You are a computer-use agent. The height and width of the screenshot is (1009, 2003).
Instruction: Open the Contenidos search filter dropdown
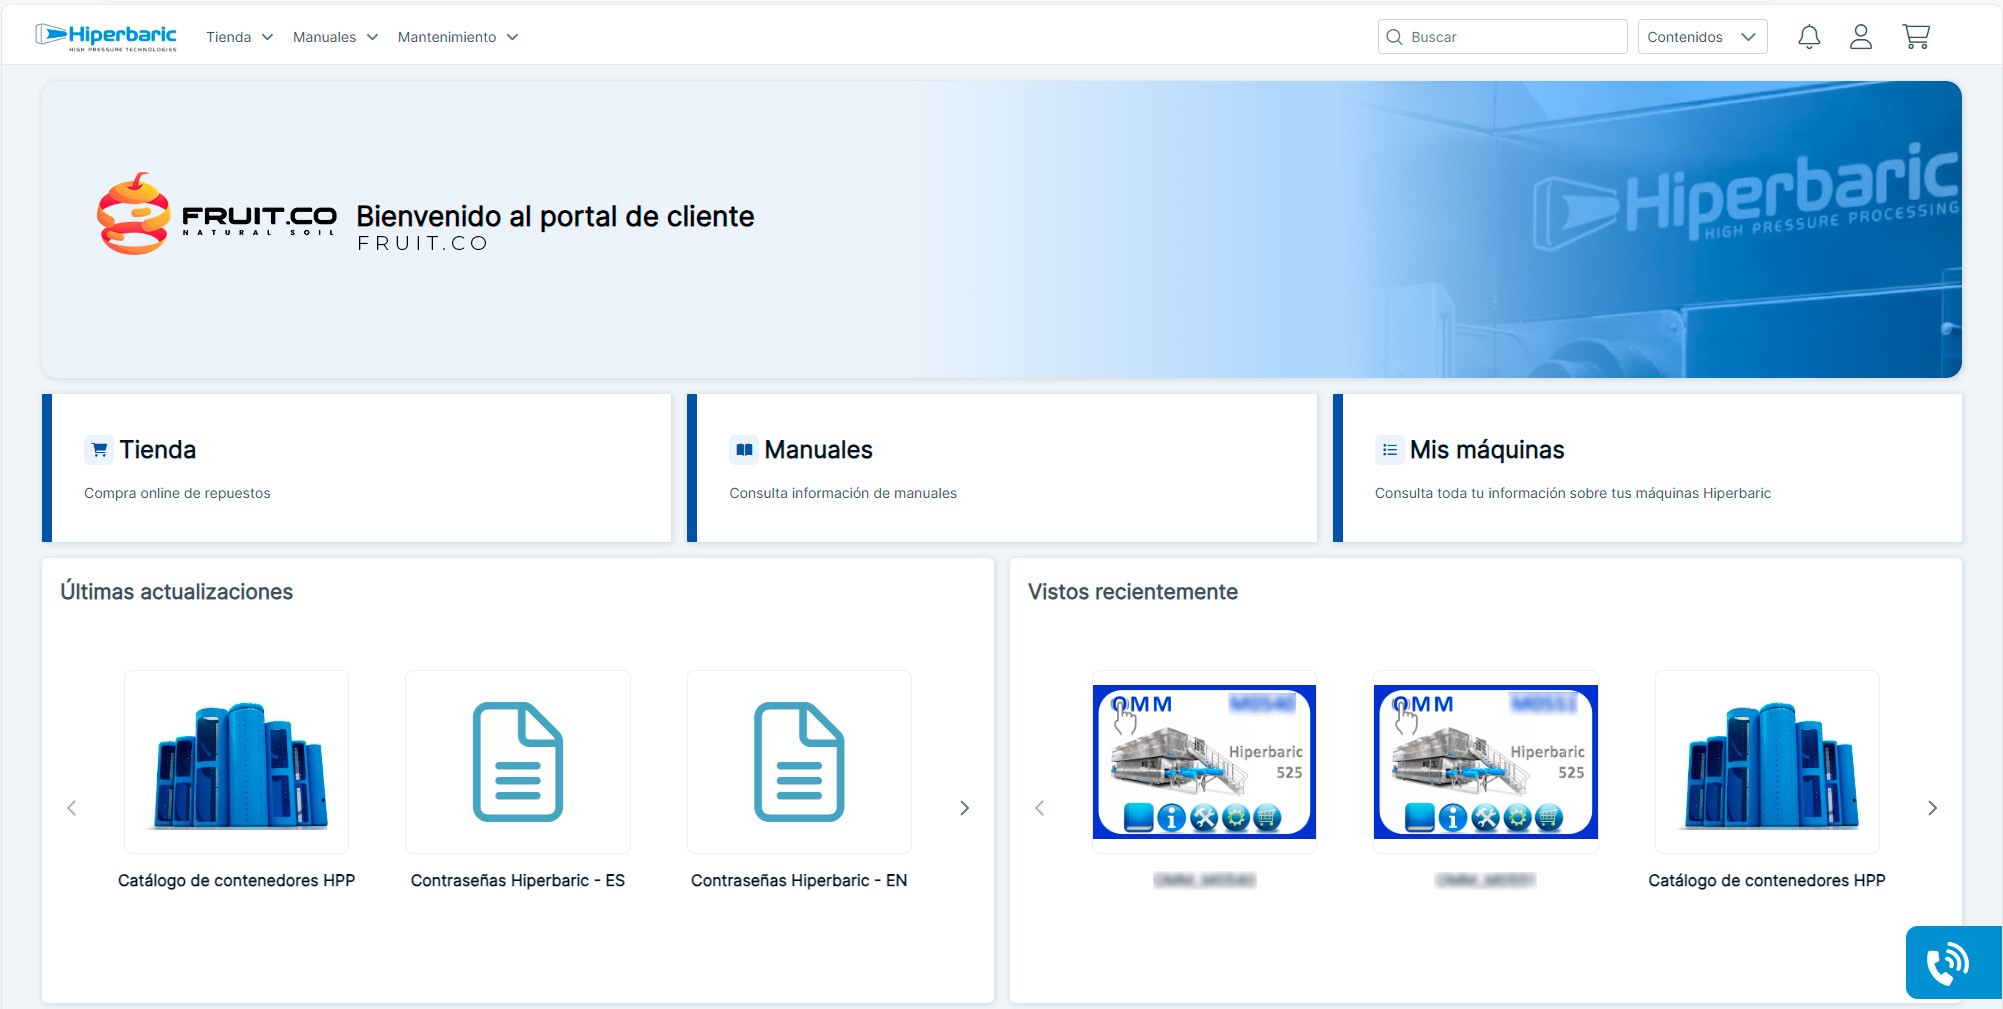pyautogui.click(x=1701, y=37)
